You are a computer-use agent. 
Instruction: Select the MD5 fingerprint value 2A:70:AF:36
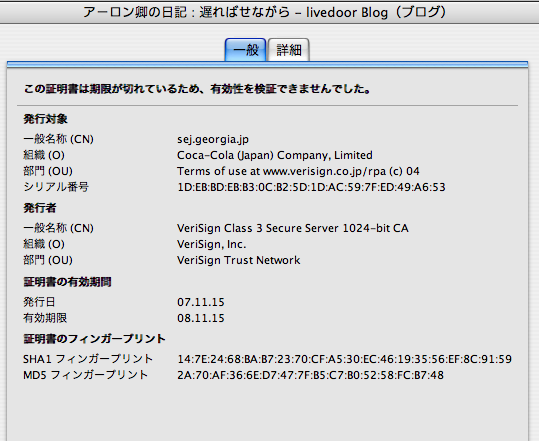[310, 375]
